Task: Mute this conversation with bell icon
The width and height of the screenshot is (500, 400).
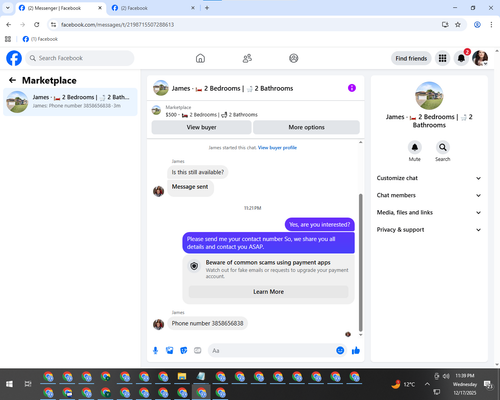Action: [x=415, y=147]
